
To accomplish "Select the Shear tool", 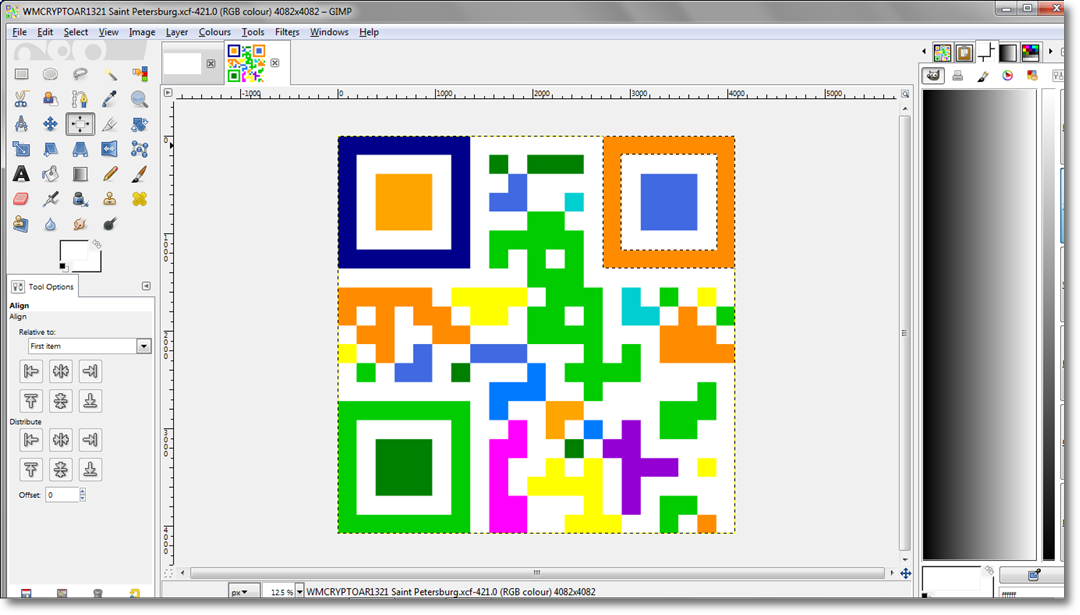I will coord(50,149).
